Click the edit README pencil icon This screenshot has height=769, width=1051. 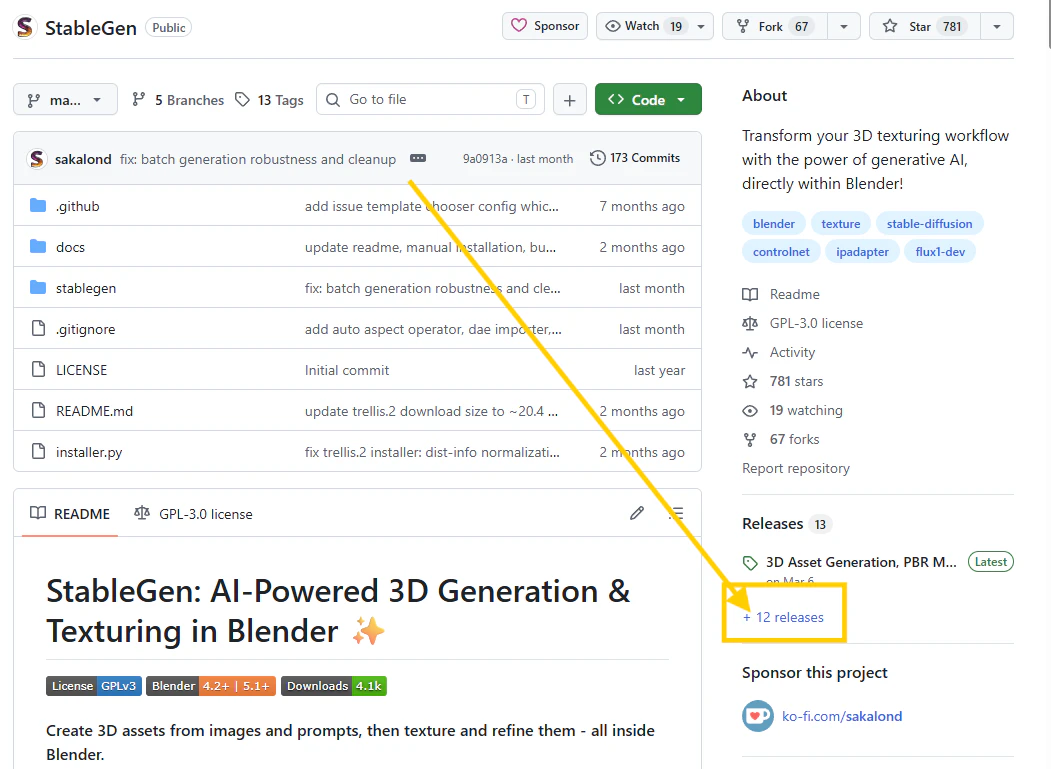click(637, 514)
